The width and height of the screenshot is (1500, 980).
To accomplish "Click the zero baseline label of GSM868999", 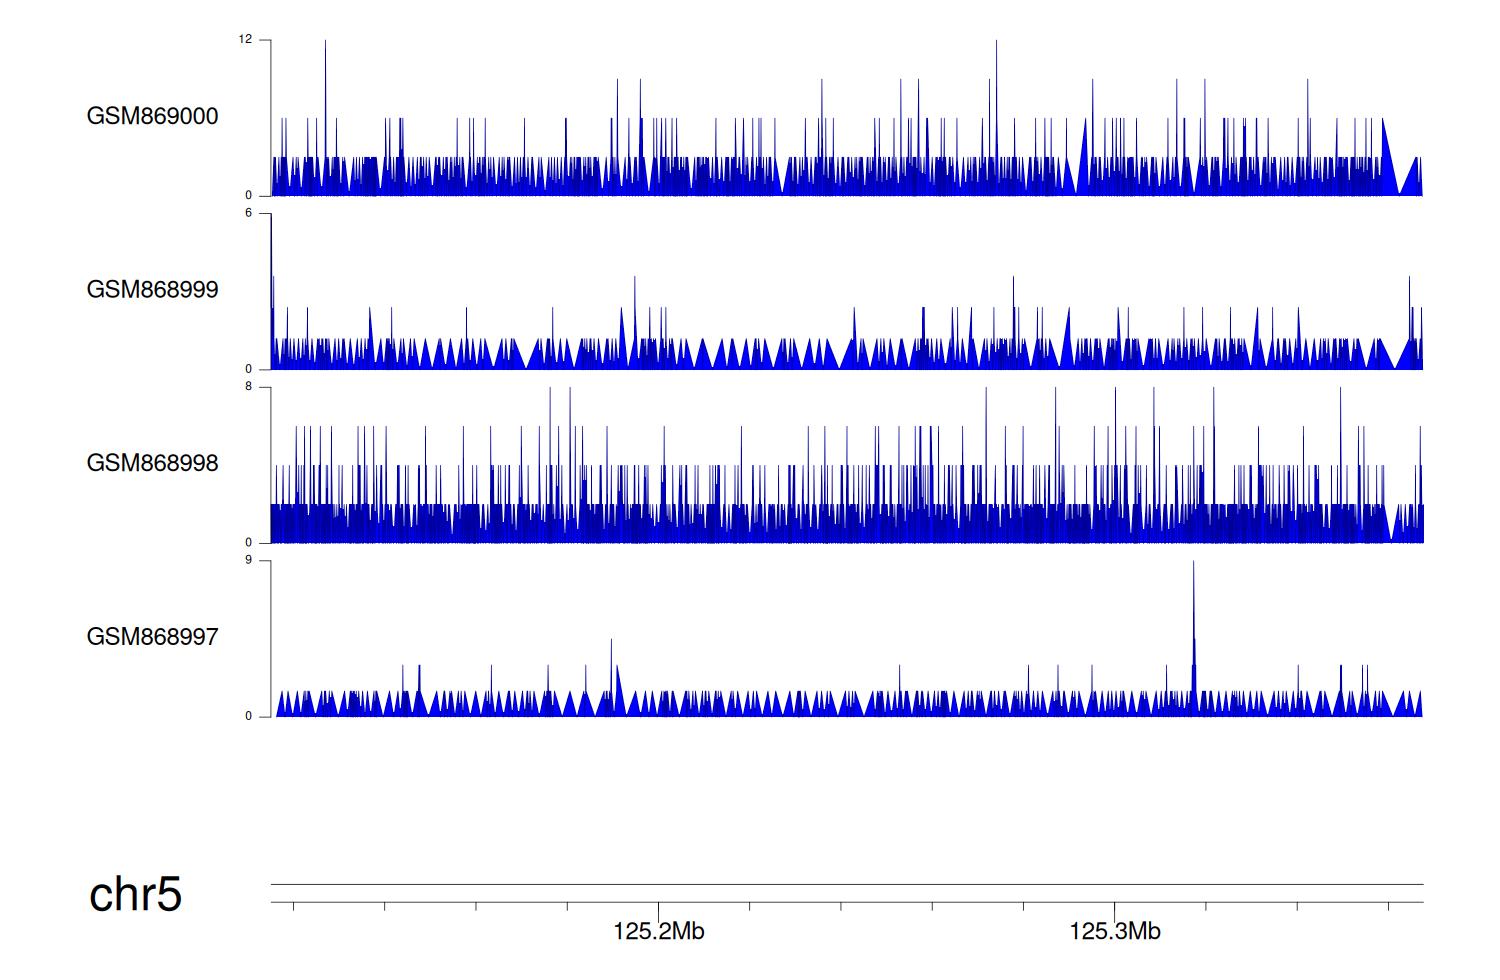I will [248, 369].
